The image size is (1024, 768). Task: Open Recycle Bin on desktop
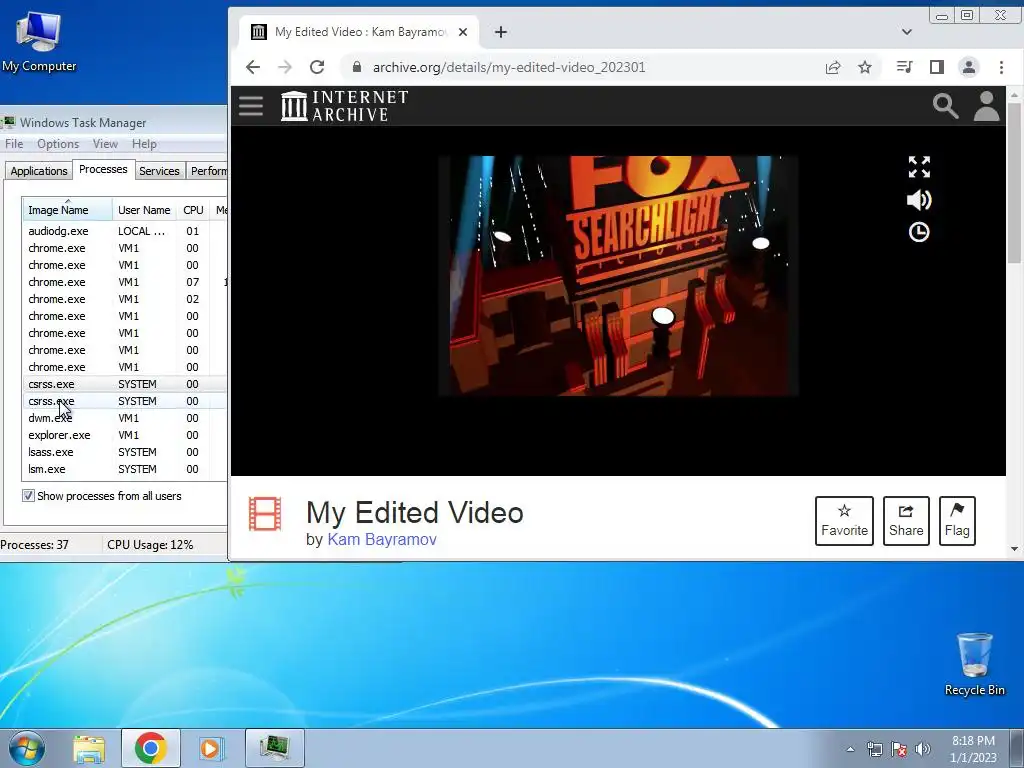tap(974, 664)
